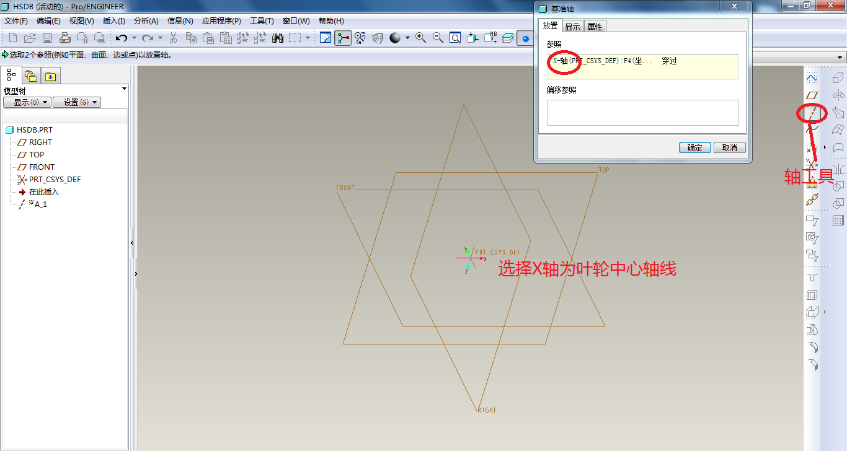
Task: Copy the selection via toolbar icon
Action: (191, 38)
